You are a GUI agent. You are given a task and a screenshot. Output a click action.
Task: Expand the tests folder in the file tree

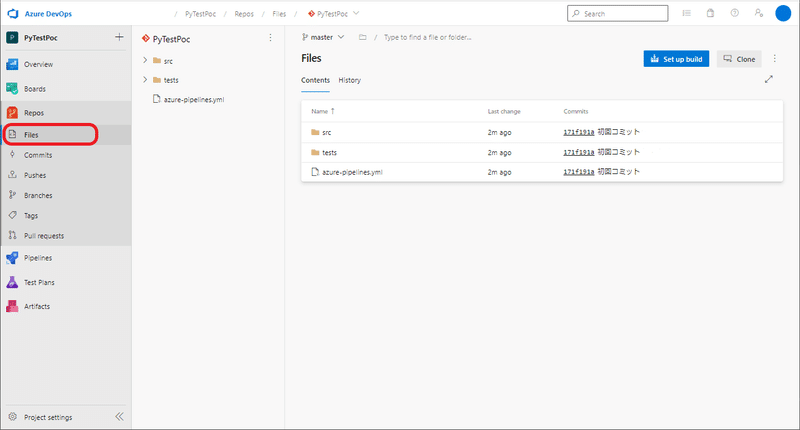coord(145,80)
